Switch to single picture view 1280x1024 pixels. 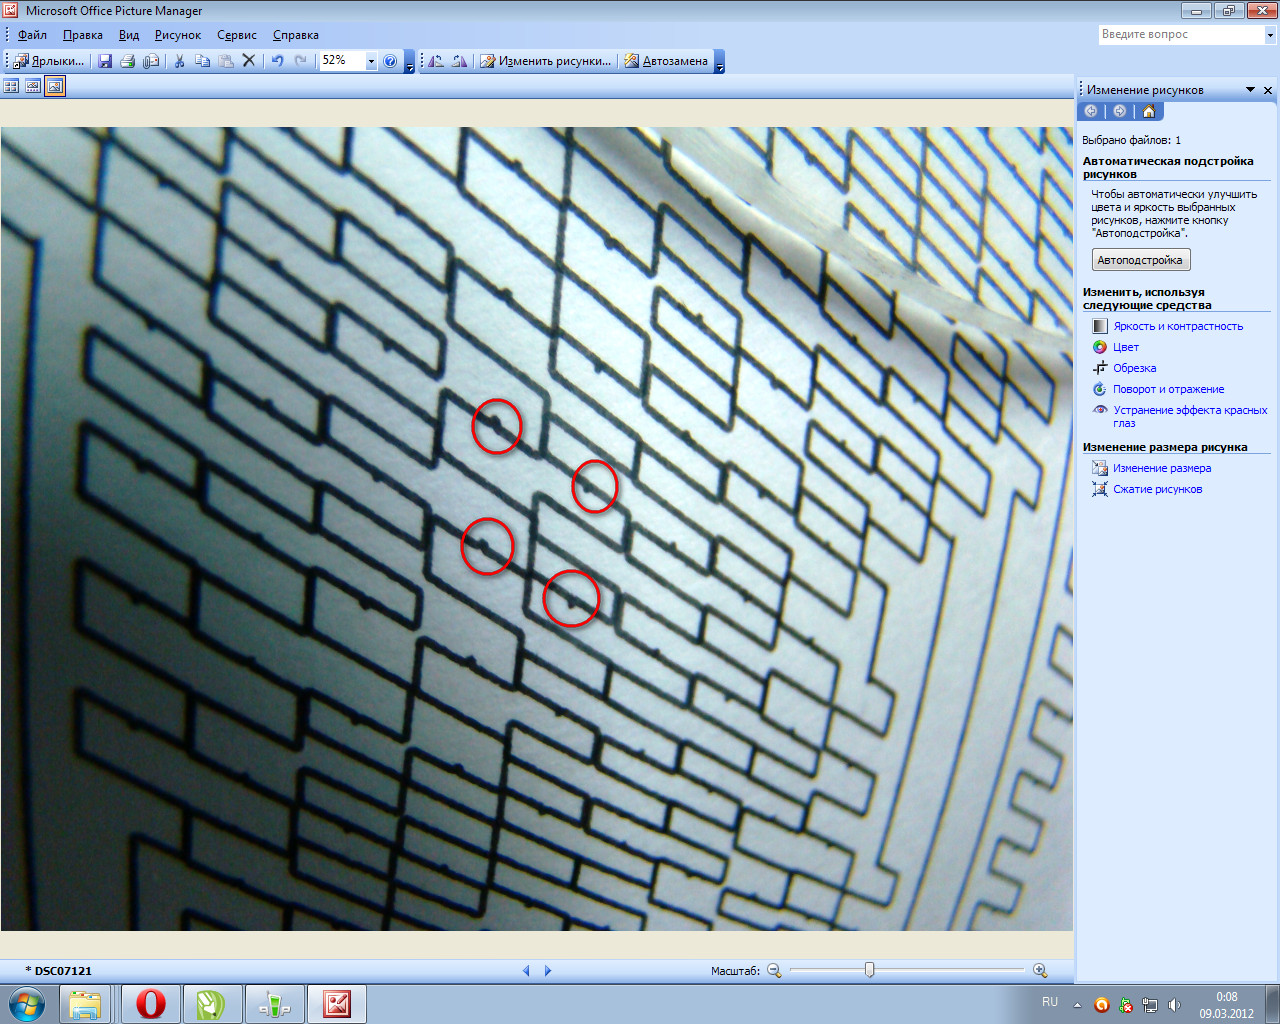click(x=55, y=86)
